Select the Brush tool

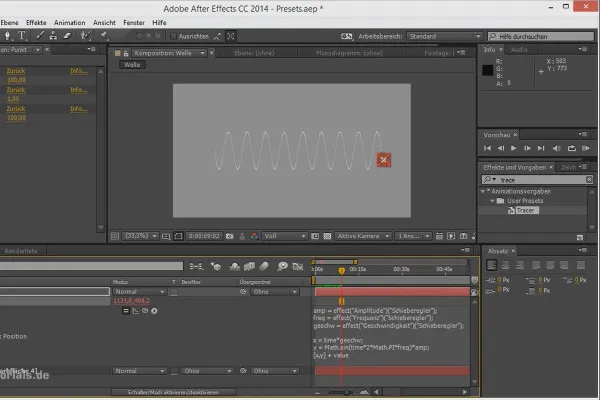tap(39, 36)
